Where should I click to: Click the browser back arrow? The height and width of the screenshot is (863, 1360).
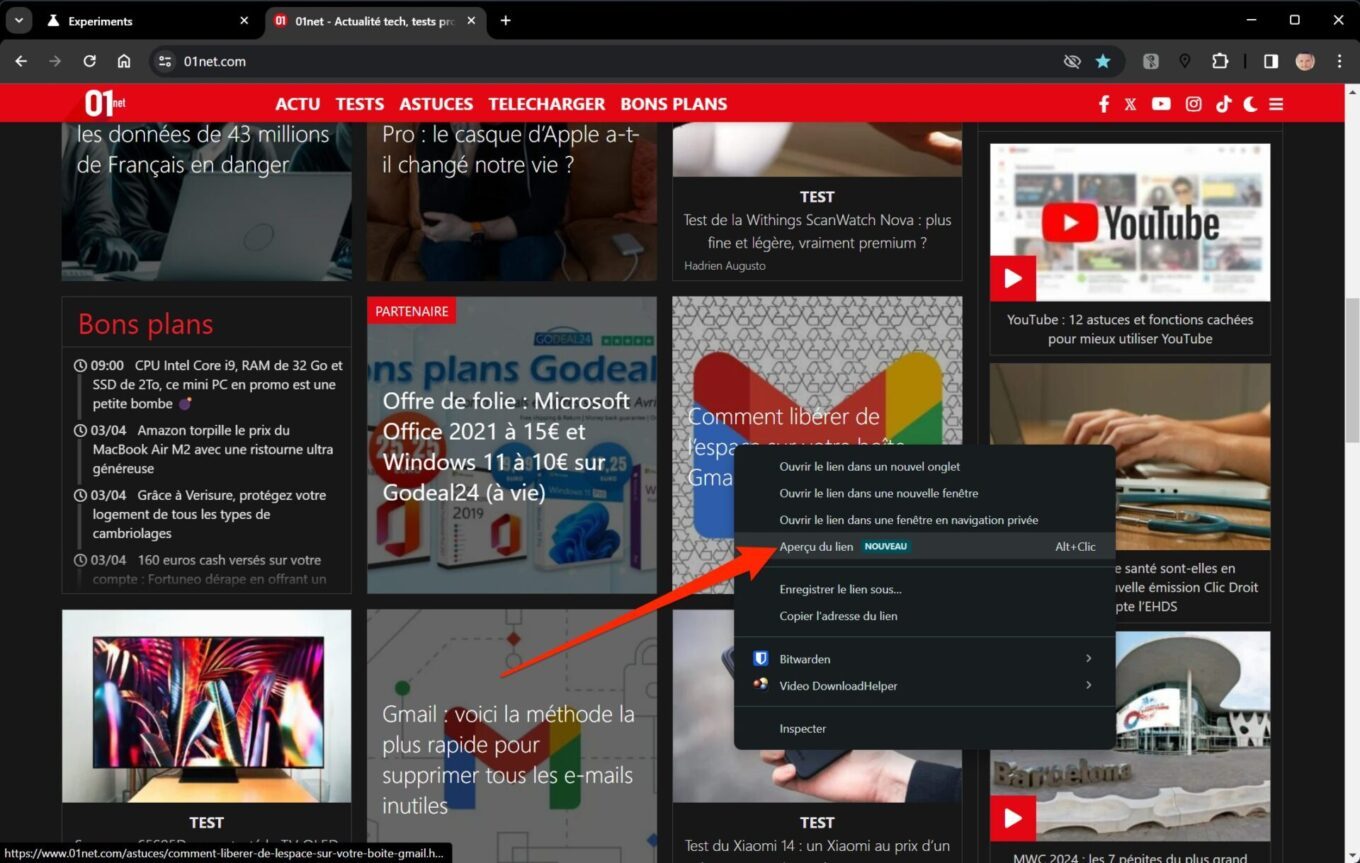[x=21, y=61]
